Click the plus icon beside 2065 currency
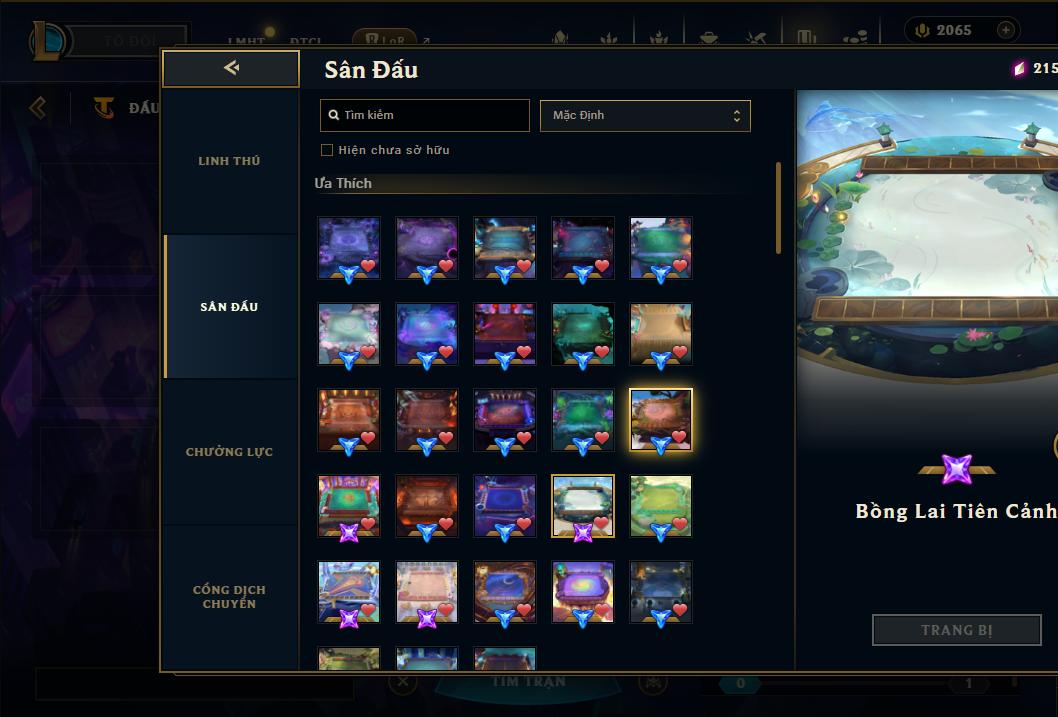This screenshot has width=1058, height=717. point(1005,30)
